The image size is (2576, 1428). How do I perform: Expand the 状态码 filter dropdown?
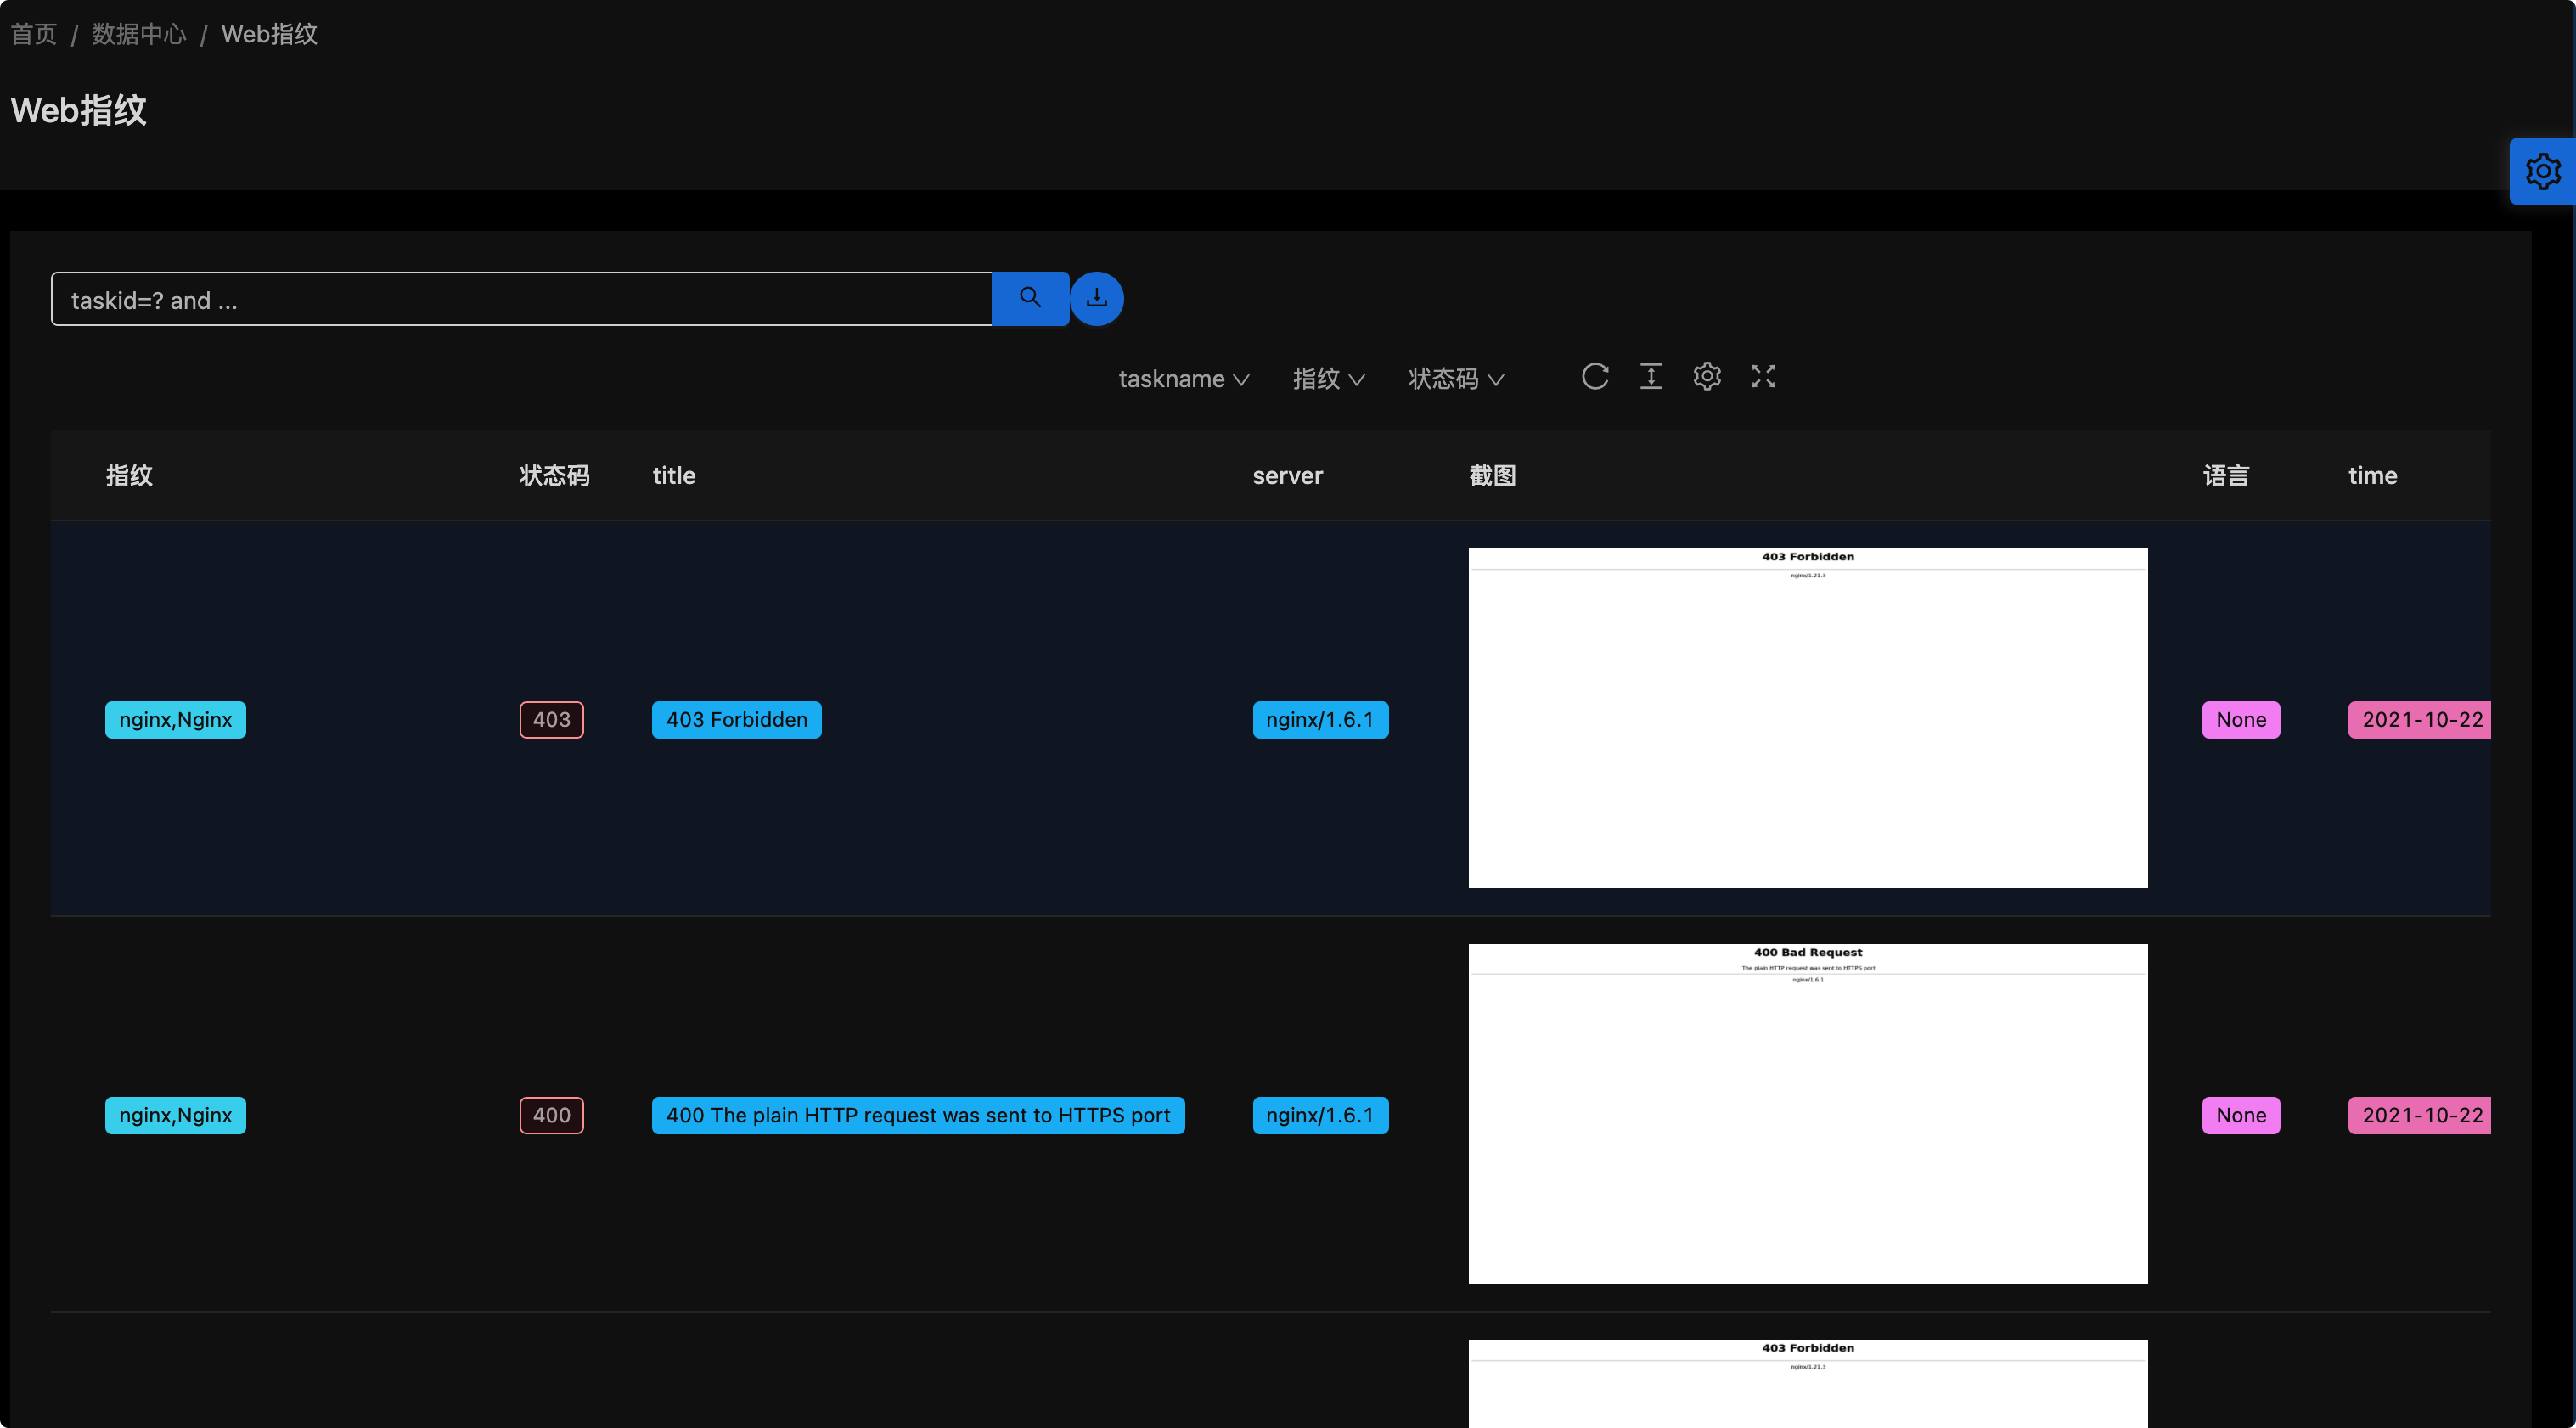(1455, 379)
